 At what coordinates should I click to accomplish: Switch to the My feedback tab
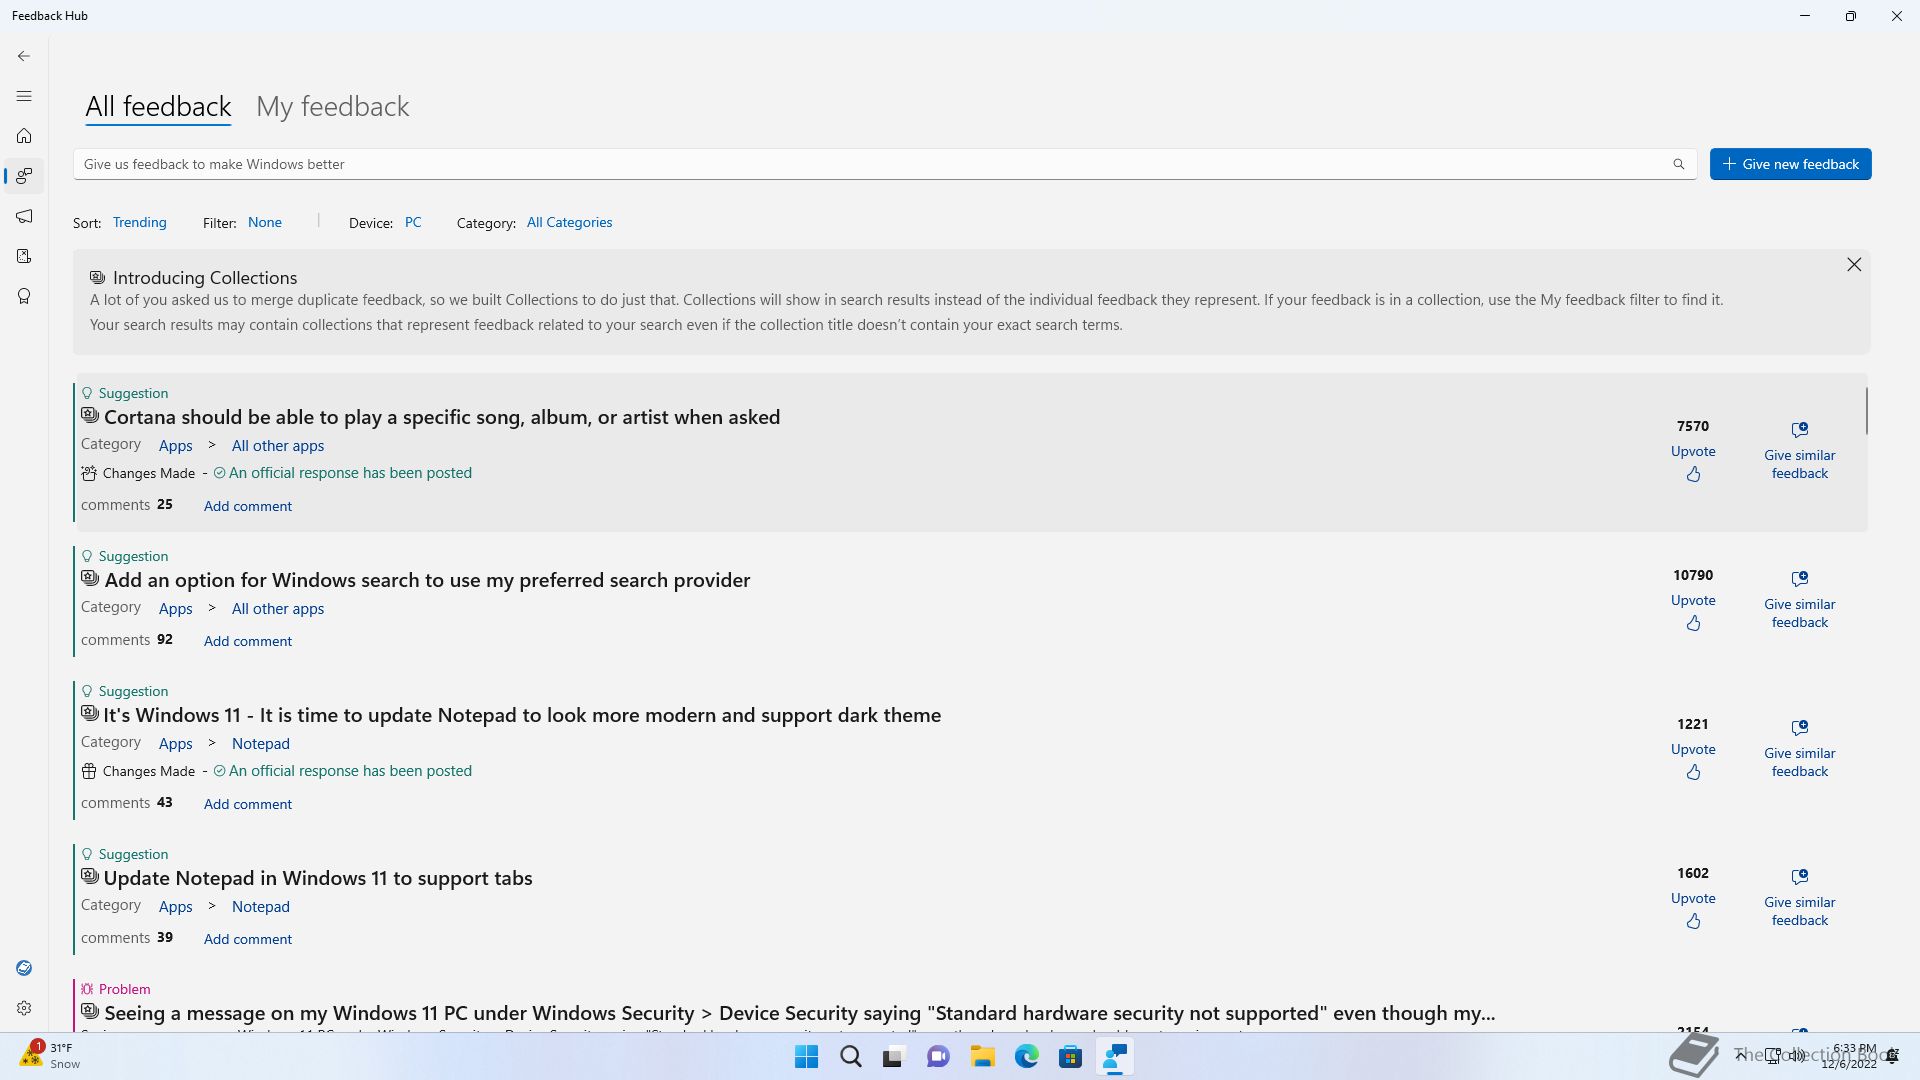click(x=332, y=106)
